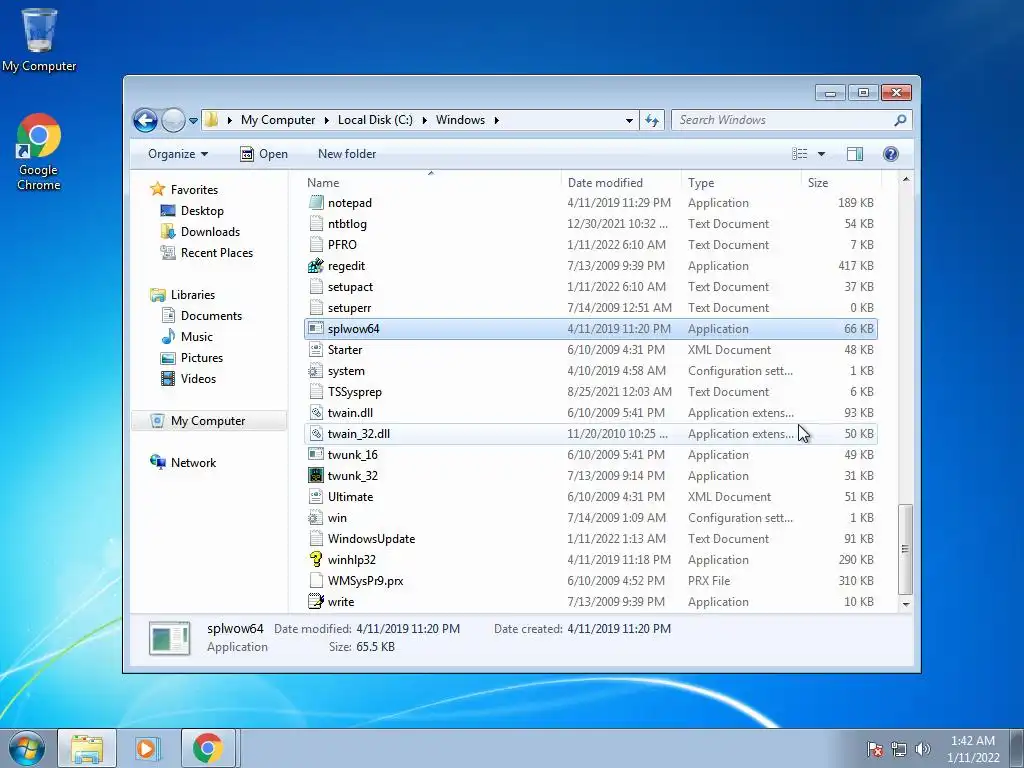
Task: Expand the root breadcrumb arrow before My Computer
Action: tap(230, 120)
